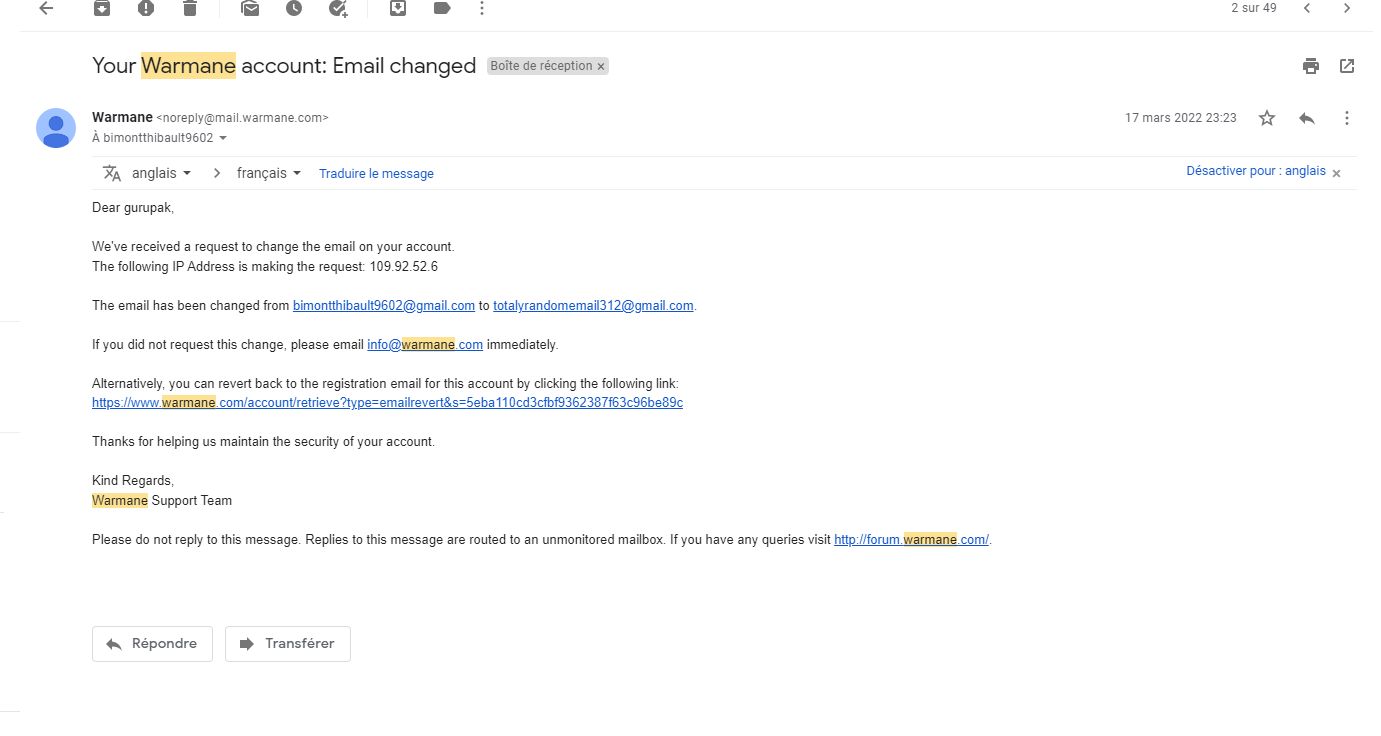This screenshot has width=1381, height=736.
Task: Open the source language anglais dropdown
Action: [x=161, y=173]
